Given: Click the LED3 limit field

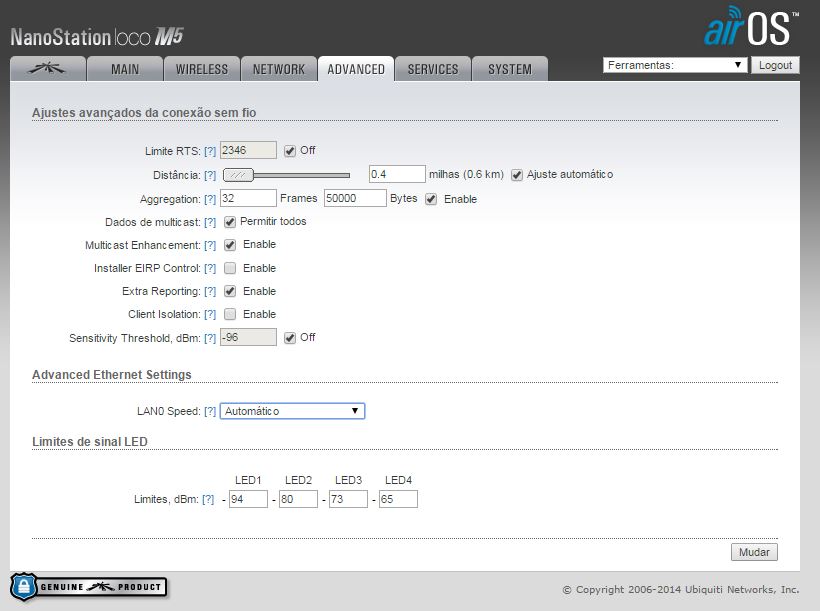Looking at the screenshot, I should coord(348,499).
